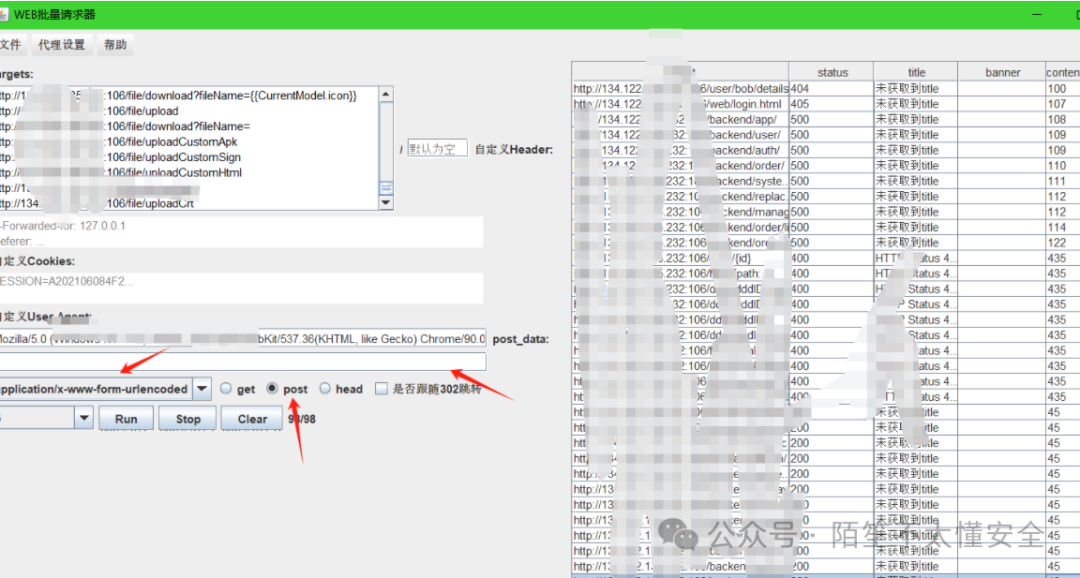
Task: Open the x-www-form-urlencoded content type dropdown
Action: pos(201,389)
